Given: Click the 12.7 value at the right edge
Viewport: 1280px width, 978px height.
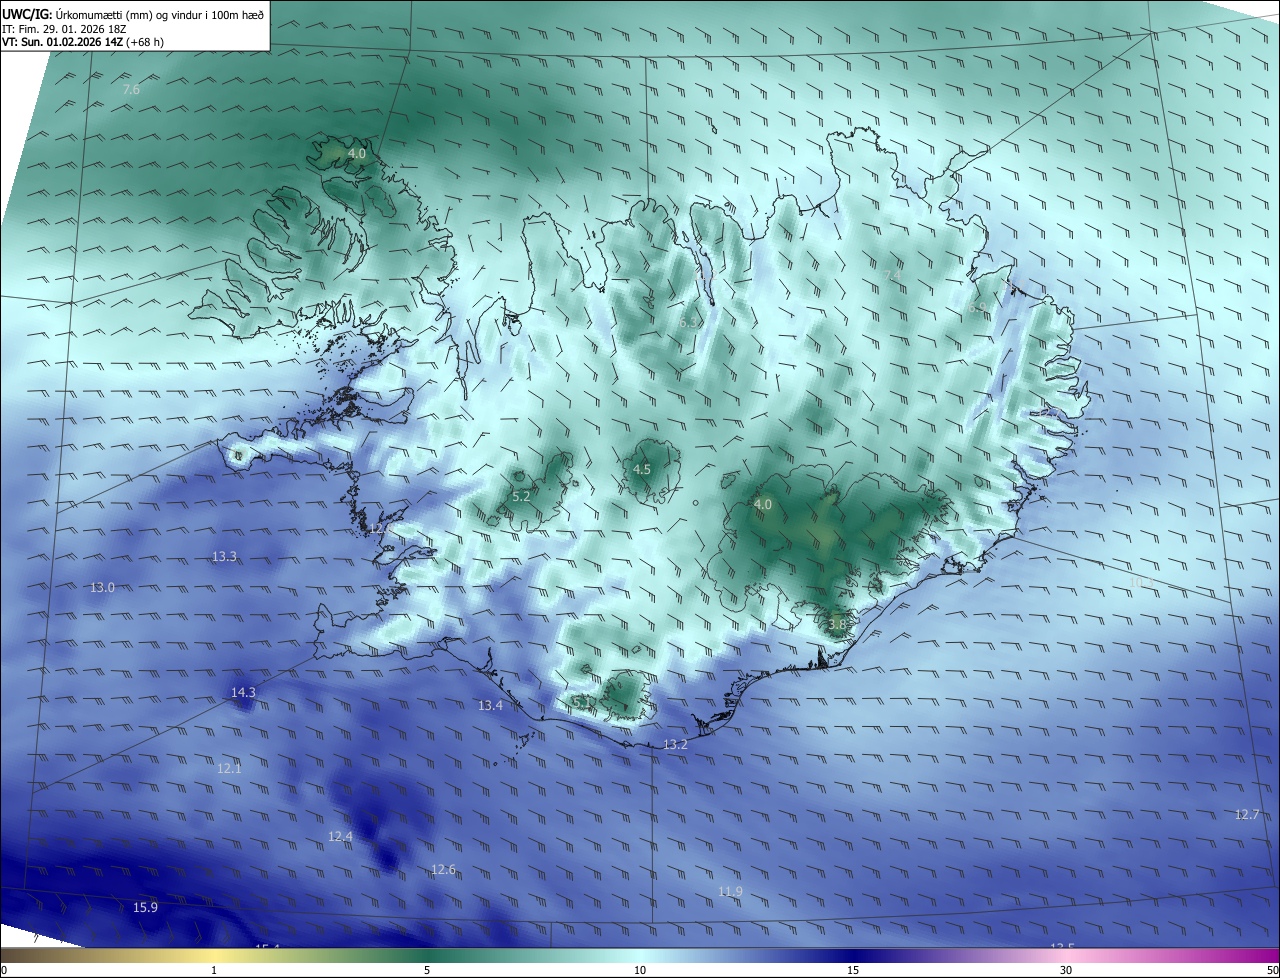Looking at the screenshot, I should [x=1247, y=815].
